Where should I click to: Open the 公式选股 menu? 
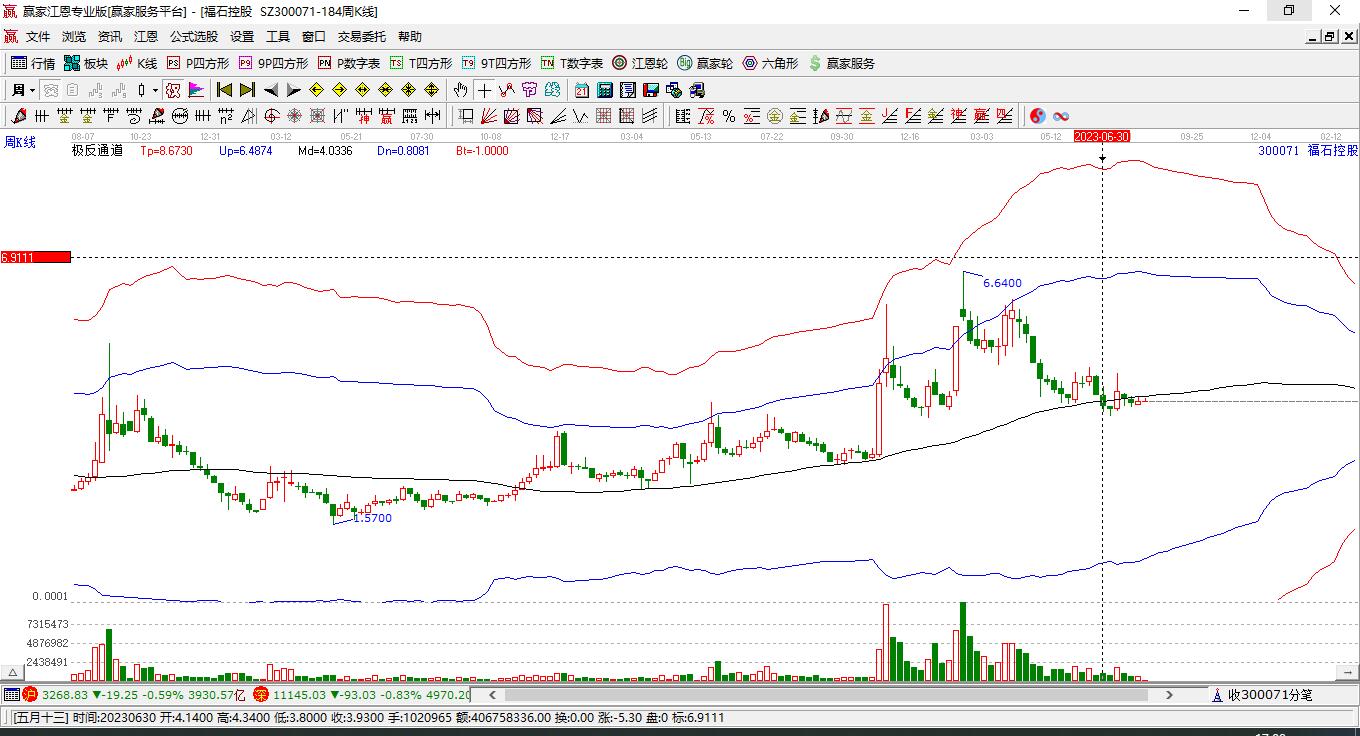click(193, 37)
